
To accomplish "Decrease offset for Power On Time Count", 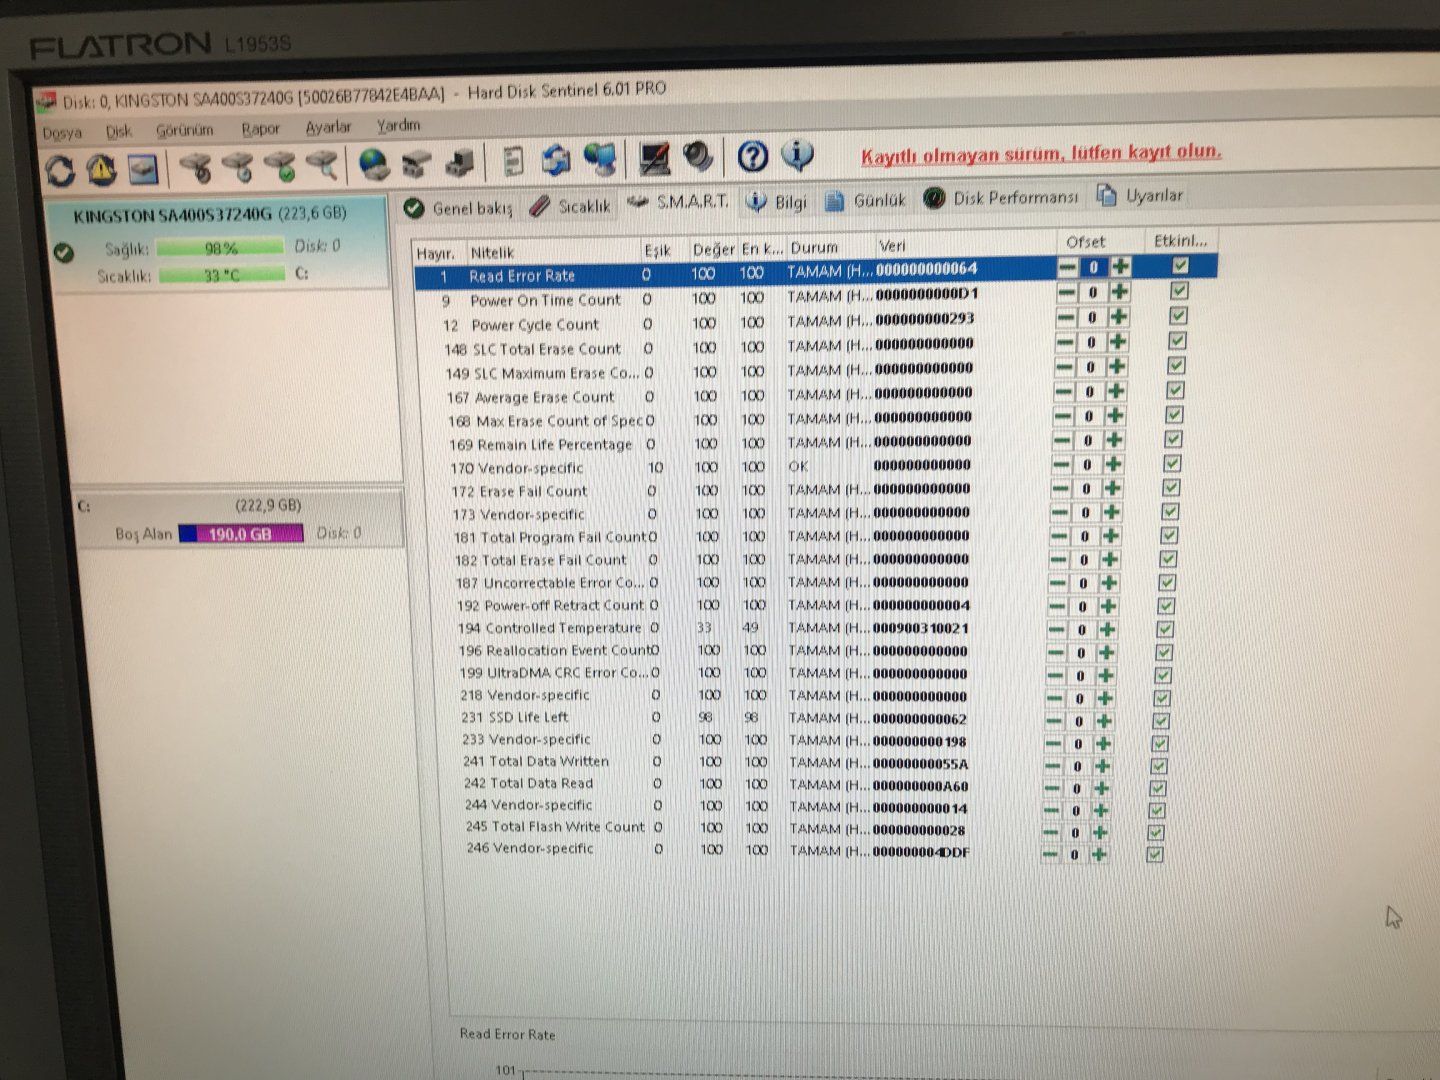I will 1067,292.
